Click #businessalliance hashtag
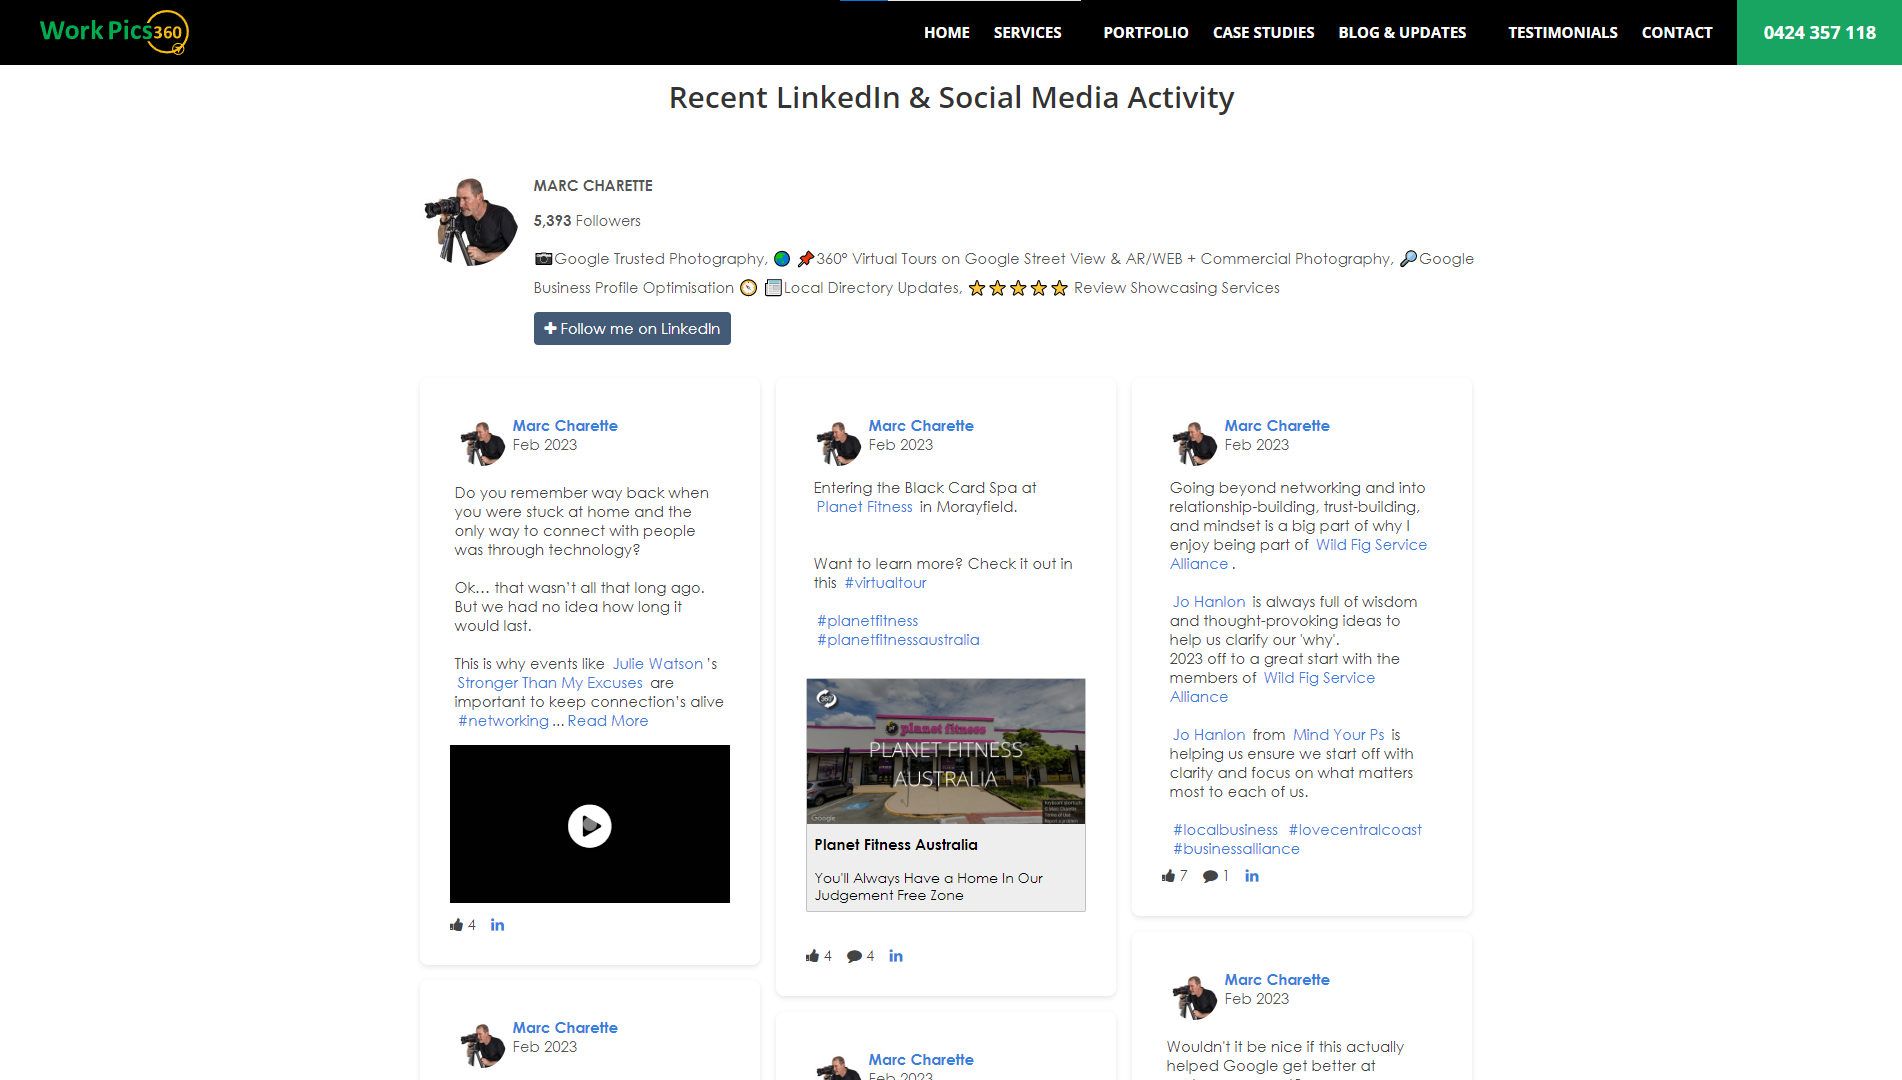 [x=1236, y=848]
